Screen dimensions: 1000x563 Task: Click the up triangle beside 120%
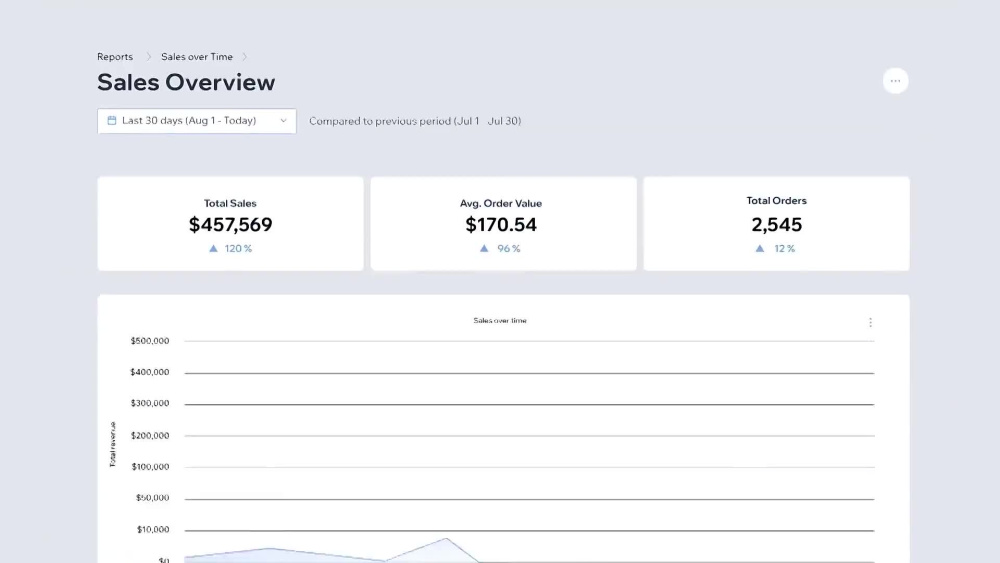pyautogui.click(x=214, y=249)
